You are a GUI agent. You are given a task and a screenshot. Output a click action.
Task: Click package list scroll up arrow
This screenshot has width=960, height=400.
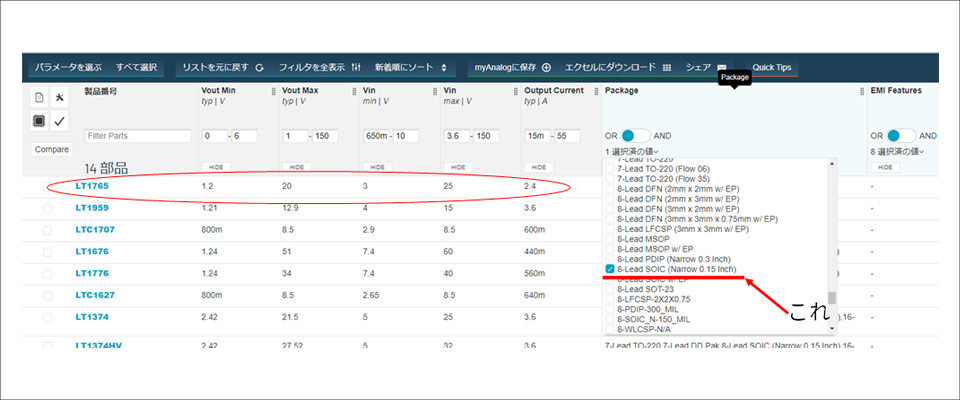point(831,164)
